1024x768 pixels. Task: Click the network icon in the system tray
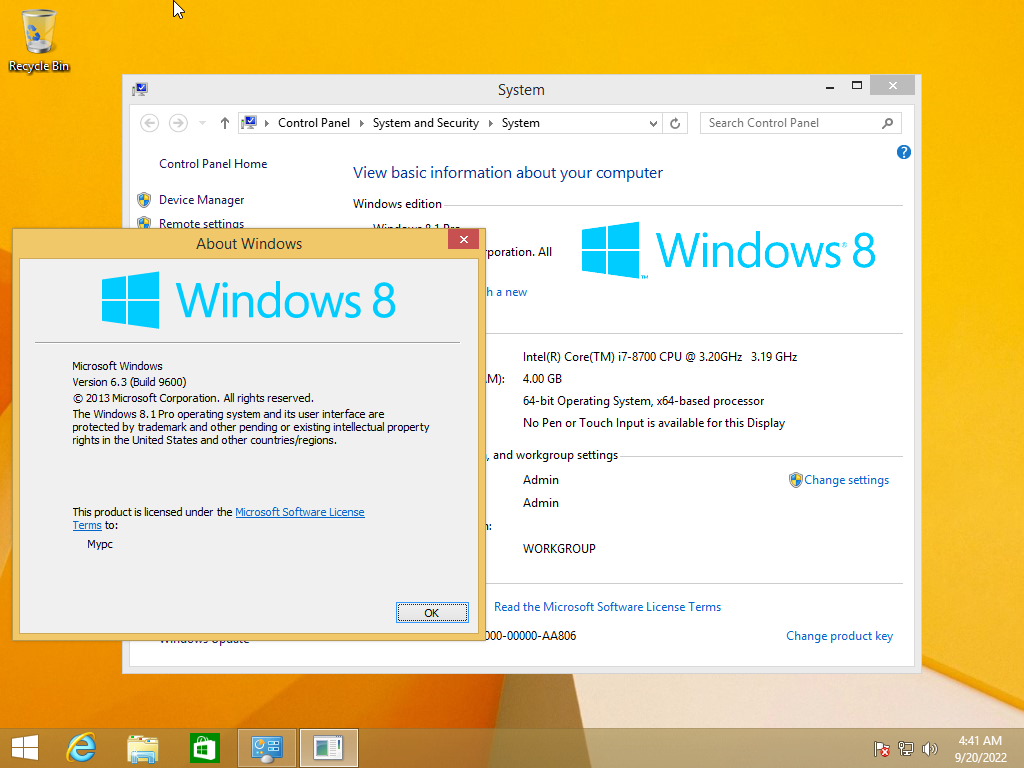(x=905, y=749)
